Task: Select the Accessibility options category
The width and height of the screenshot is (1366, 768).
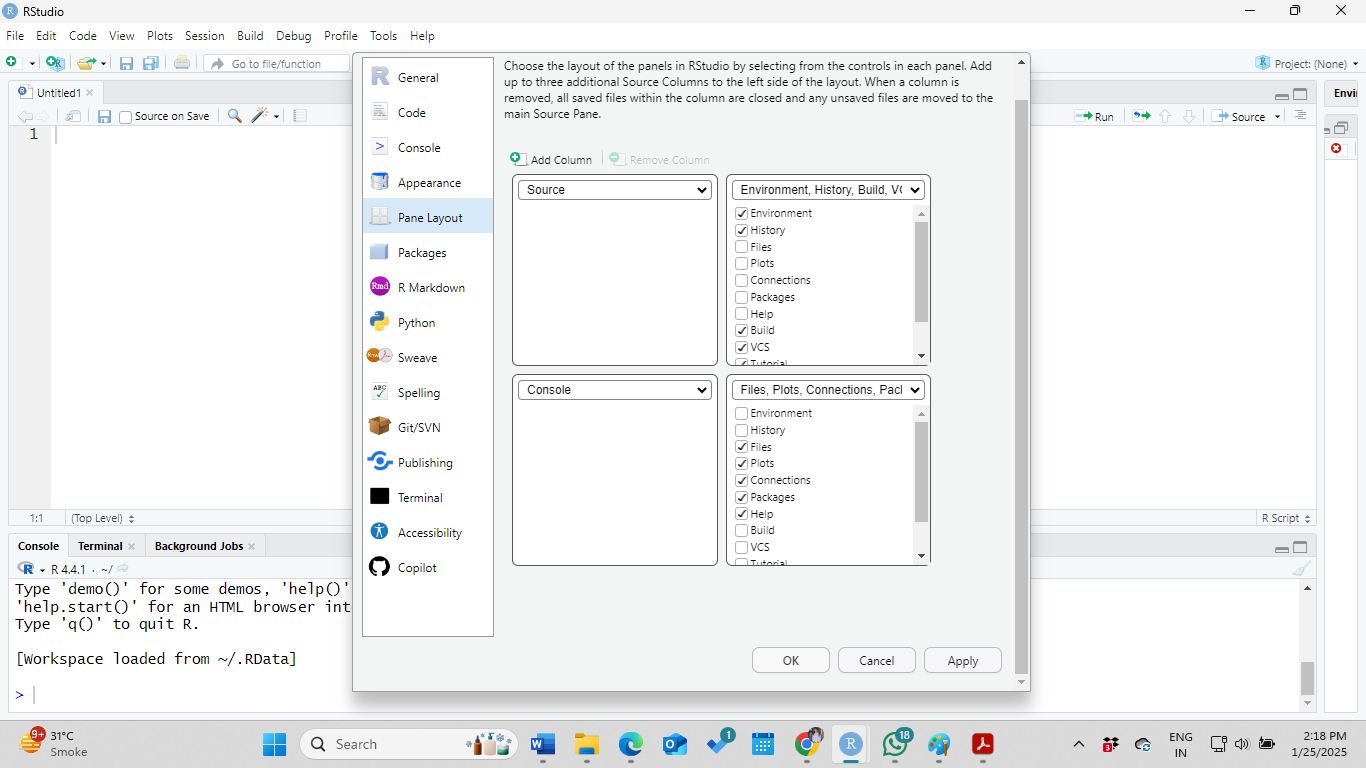Action: click(428, 533)
